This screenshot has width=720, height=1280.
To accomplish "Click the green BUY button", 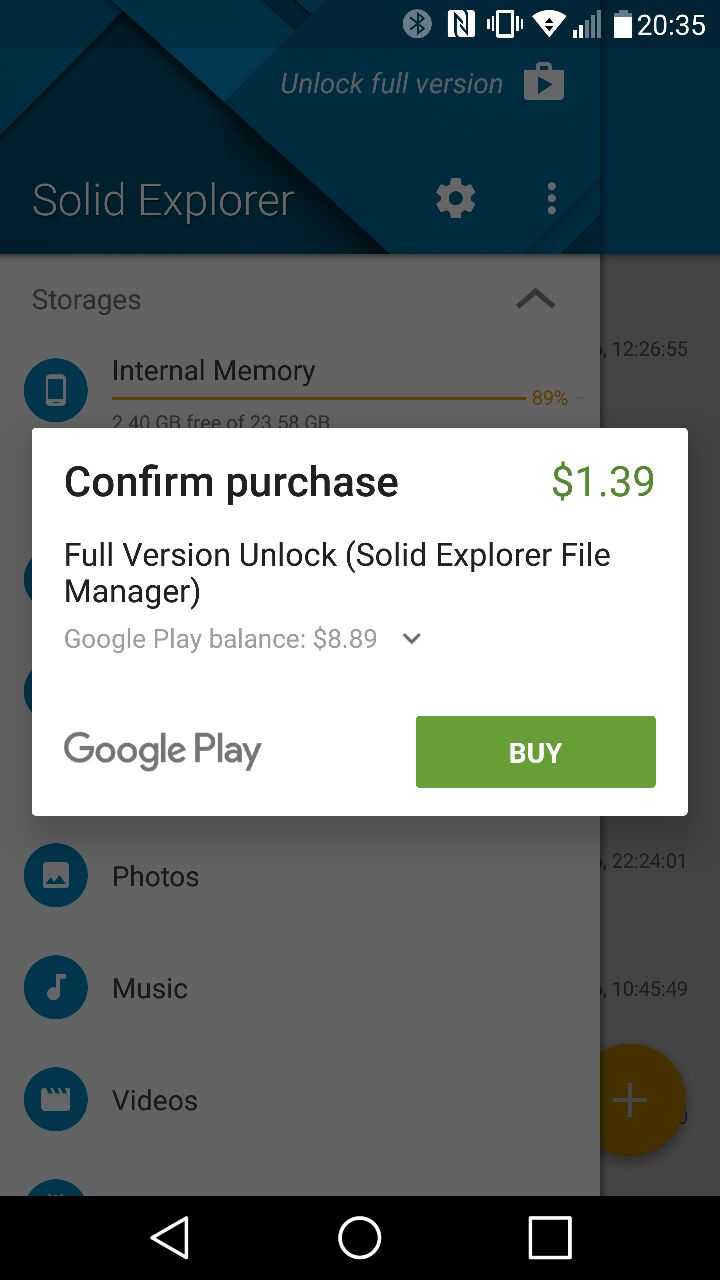I will coord(536,752).
